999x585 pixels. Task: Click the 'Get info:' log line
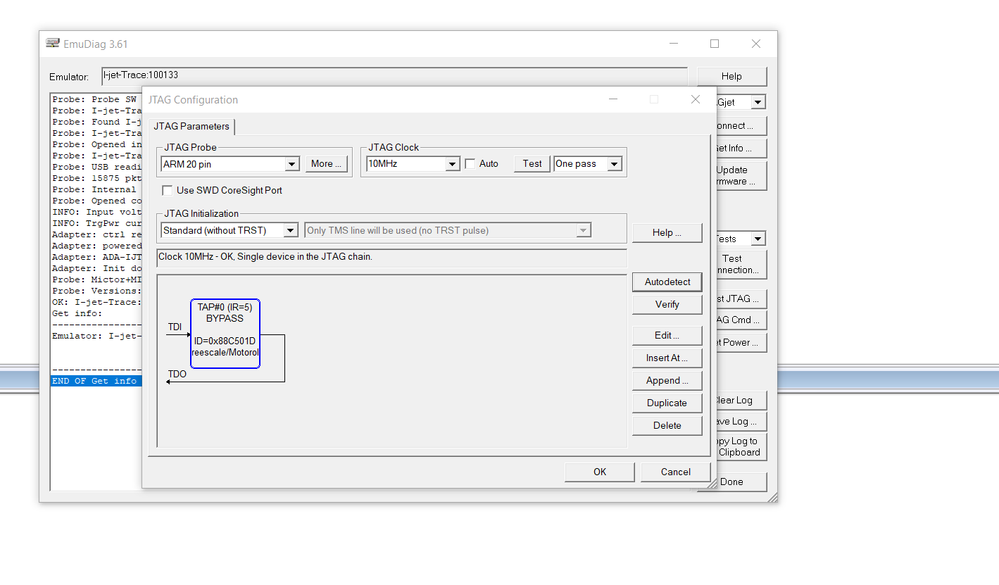click(76, 313)
